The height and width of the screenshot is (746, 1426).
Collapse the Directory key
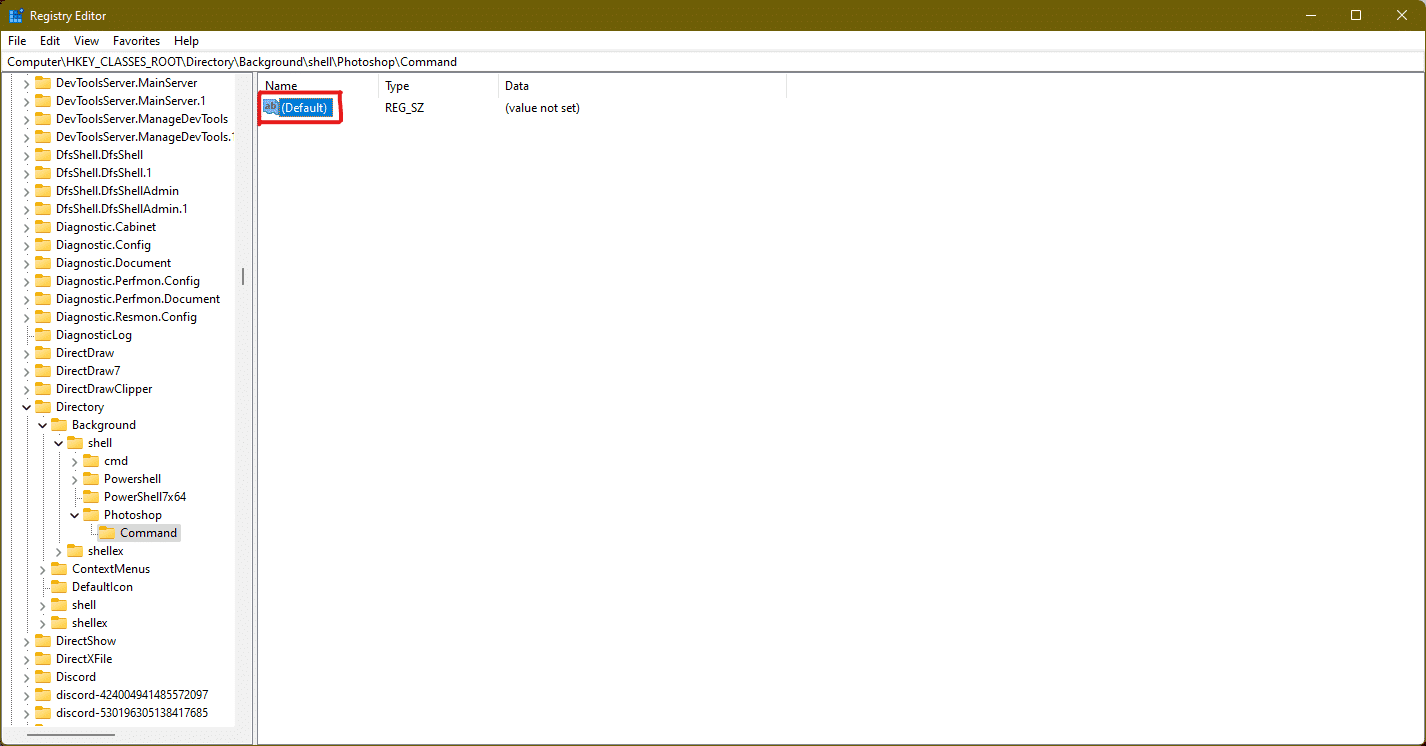[25, 406]
